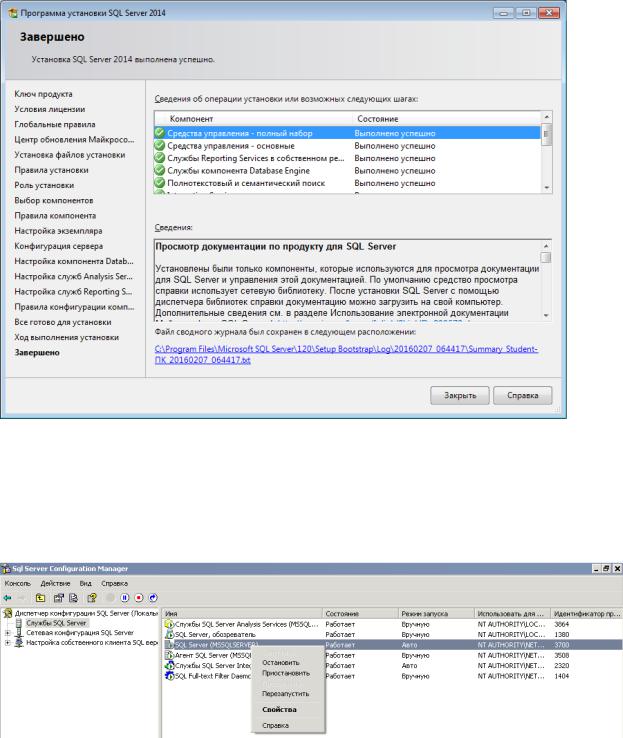This screenshot has width=623, height=738.
Task: Click the Справка button in setup
Action: click(522, 395)
